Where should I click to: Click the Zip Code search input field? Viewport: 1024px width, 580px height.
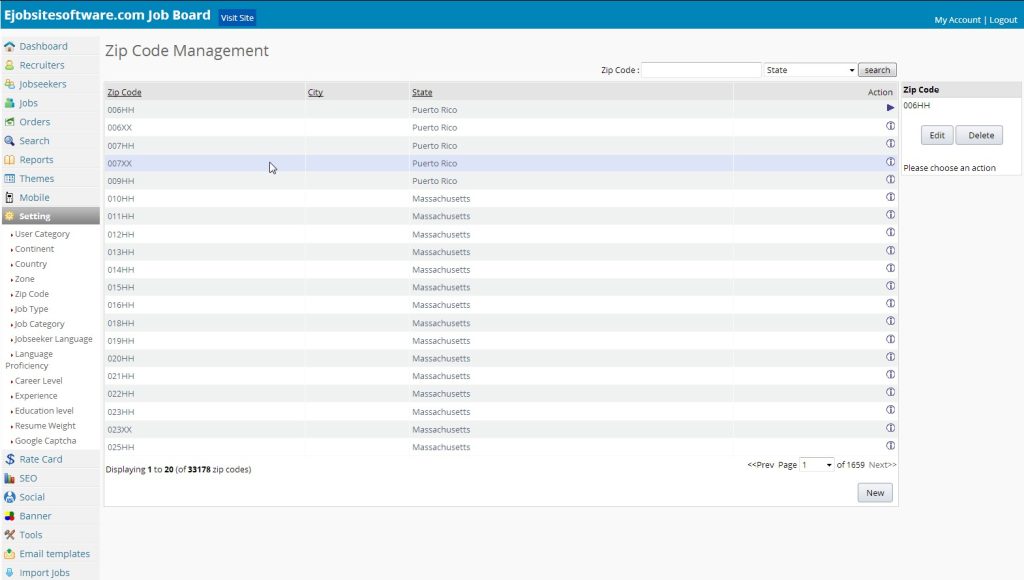coord(701,70)
